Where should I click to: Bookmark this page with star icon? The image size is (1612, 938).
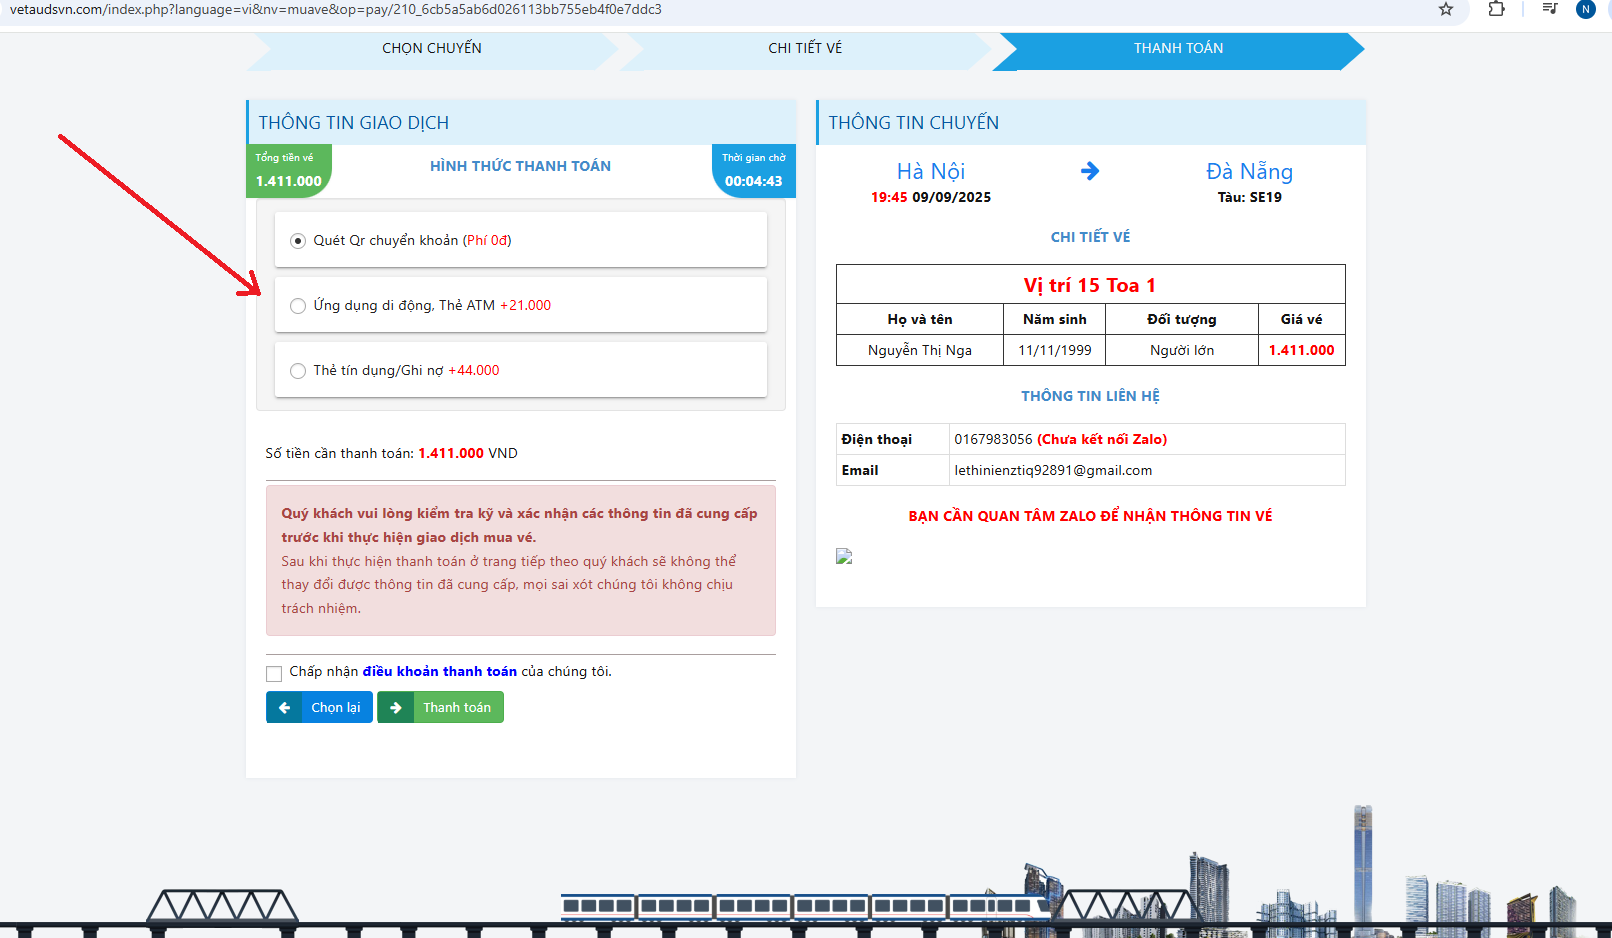click(x=1446, y=9)
